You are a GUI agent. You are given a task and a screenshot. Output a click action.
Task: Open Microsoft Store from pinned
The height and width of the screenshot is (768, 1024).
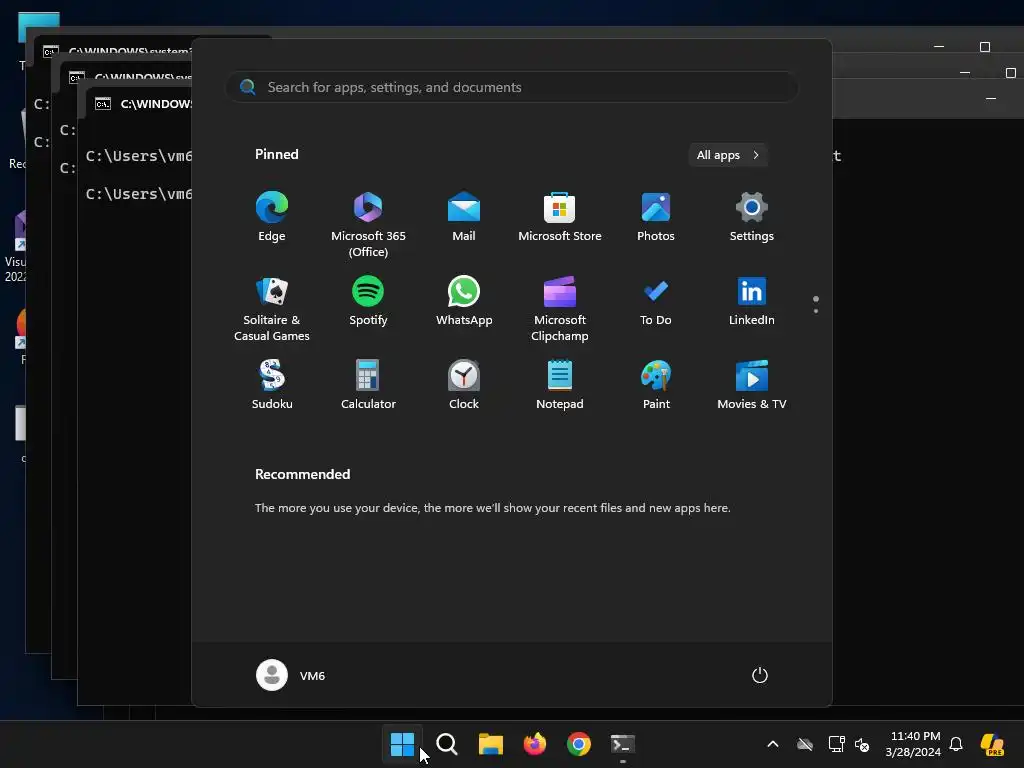tap(560, 217)
